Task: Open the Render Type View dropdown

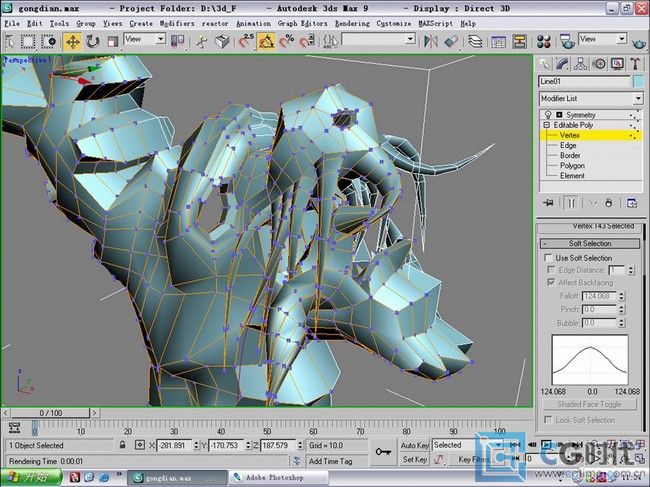Action: [x=602, y=39]
